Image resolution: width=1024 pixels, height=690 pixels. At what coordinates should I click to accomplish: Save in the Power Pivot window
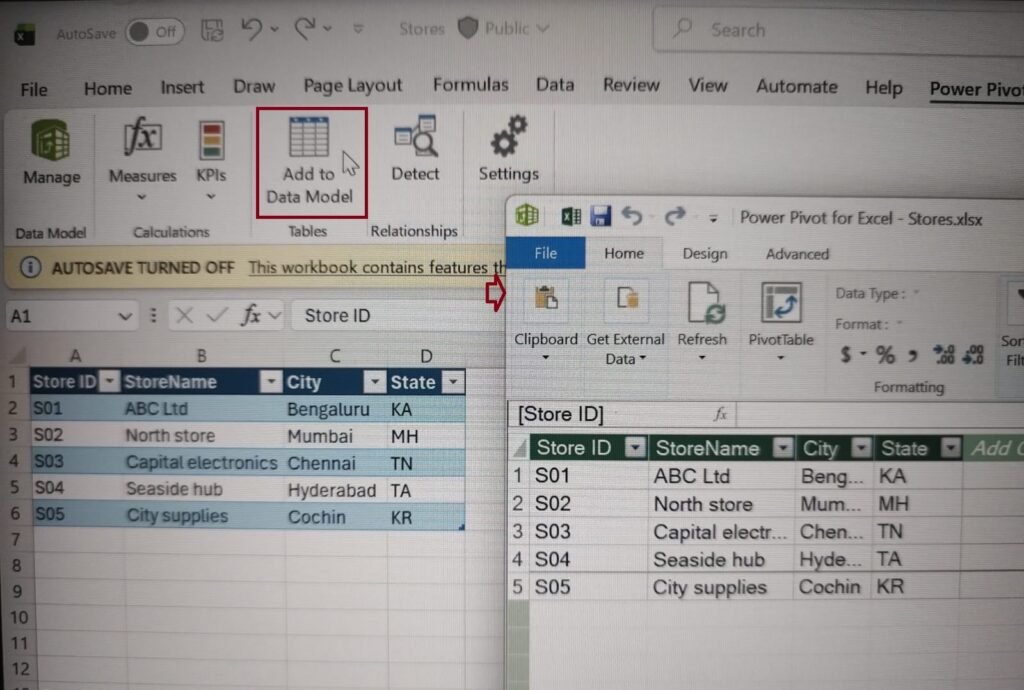click(600, 216)
